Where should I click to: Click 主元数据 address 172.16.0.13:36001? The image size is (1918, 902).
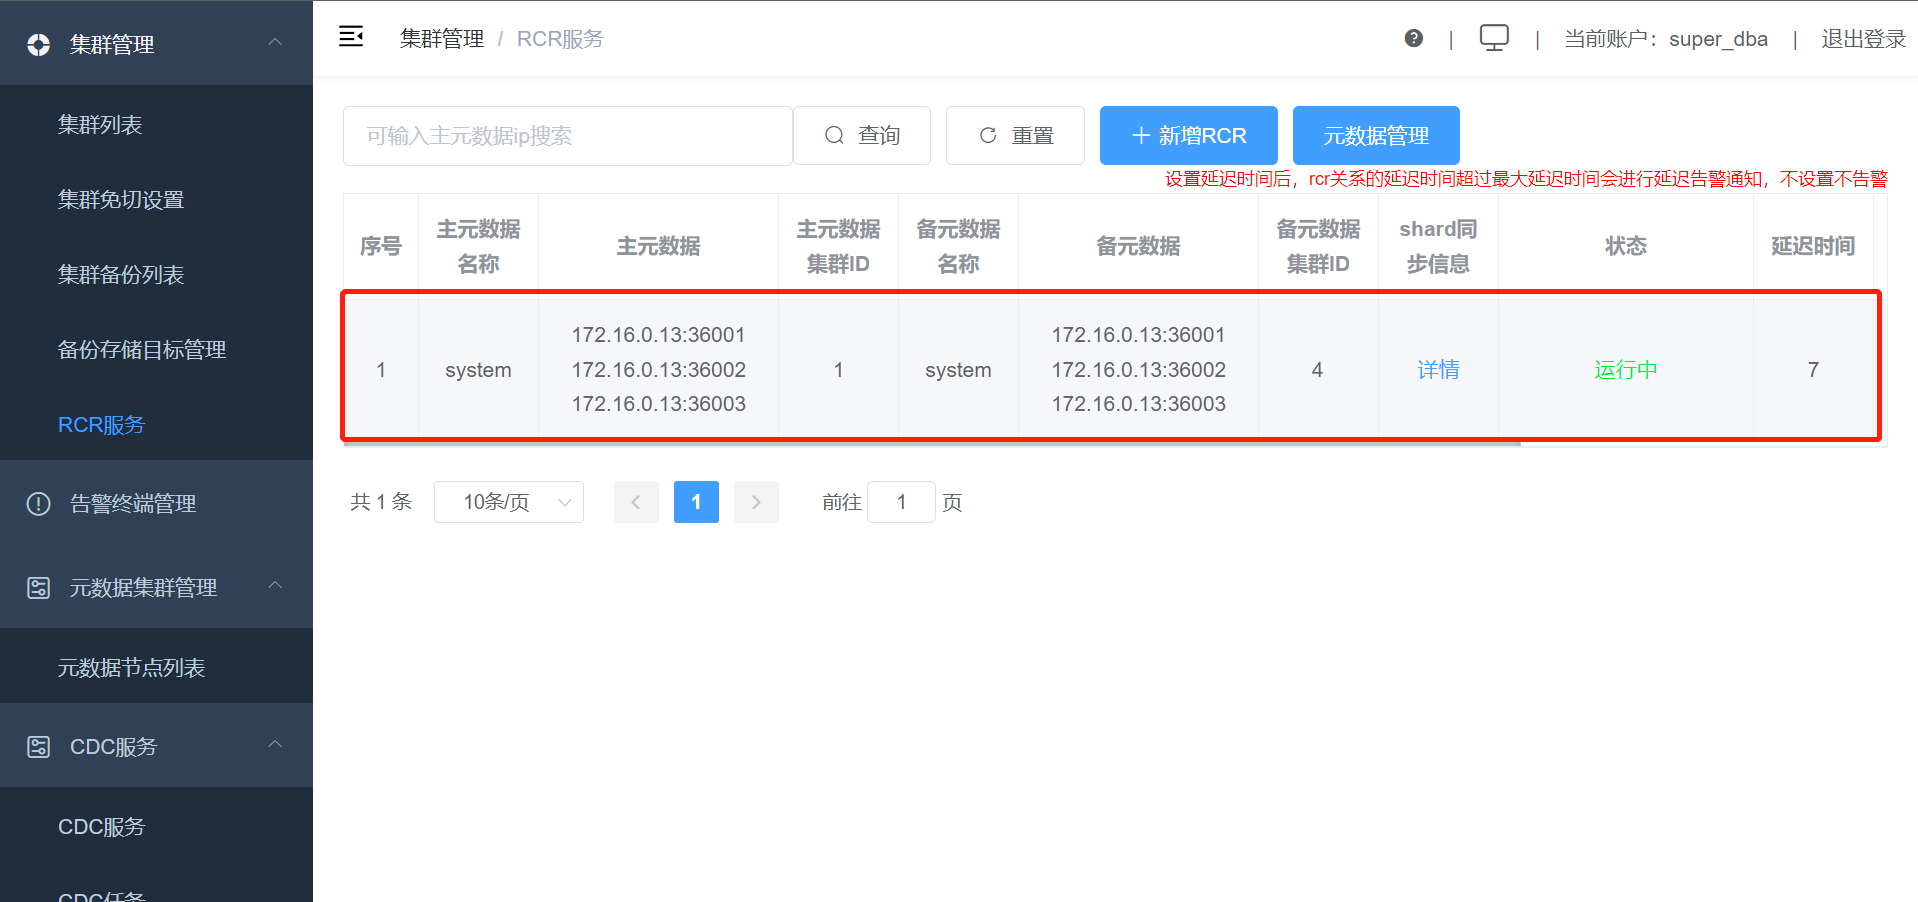click(x=658, y=334)
